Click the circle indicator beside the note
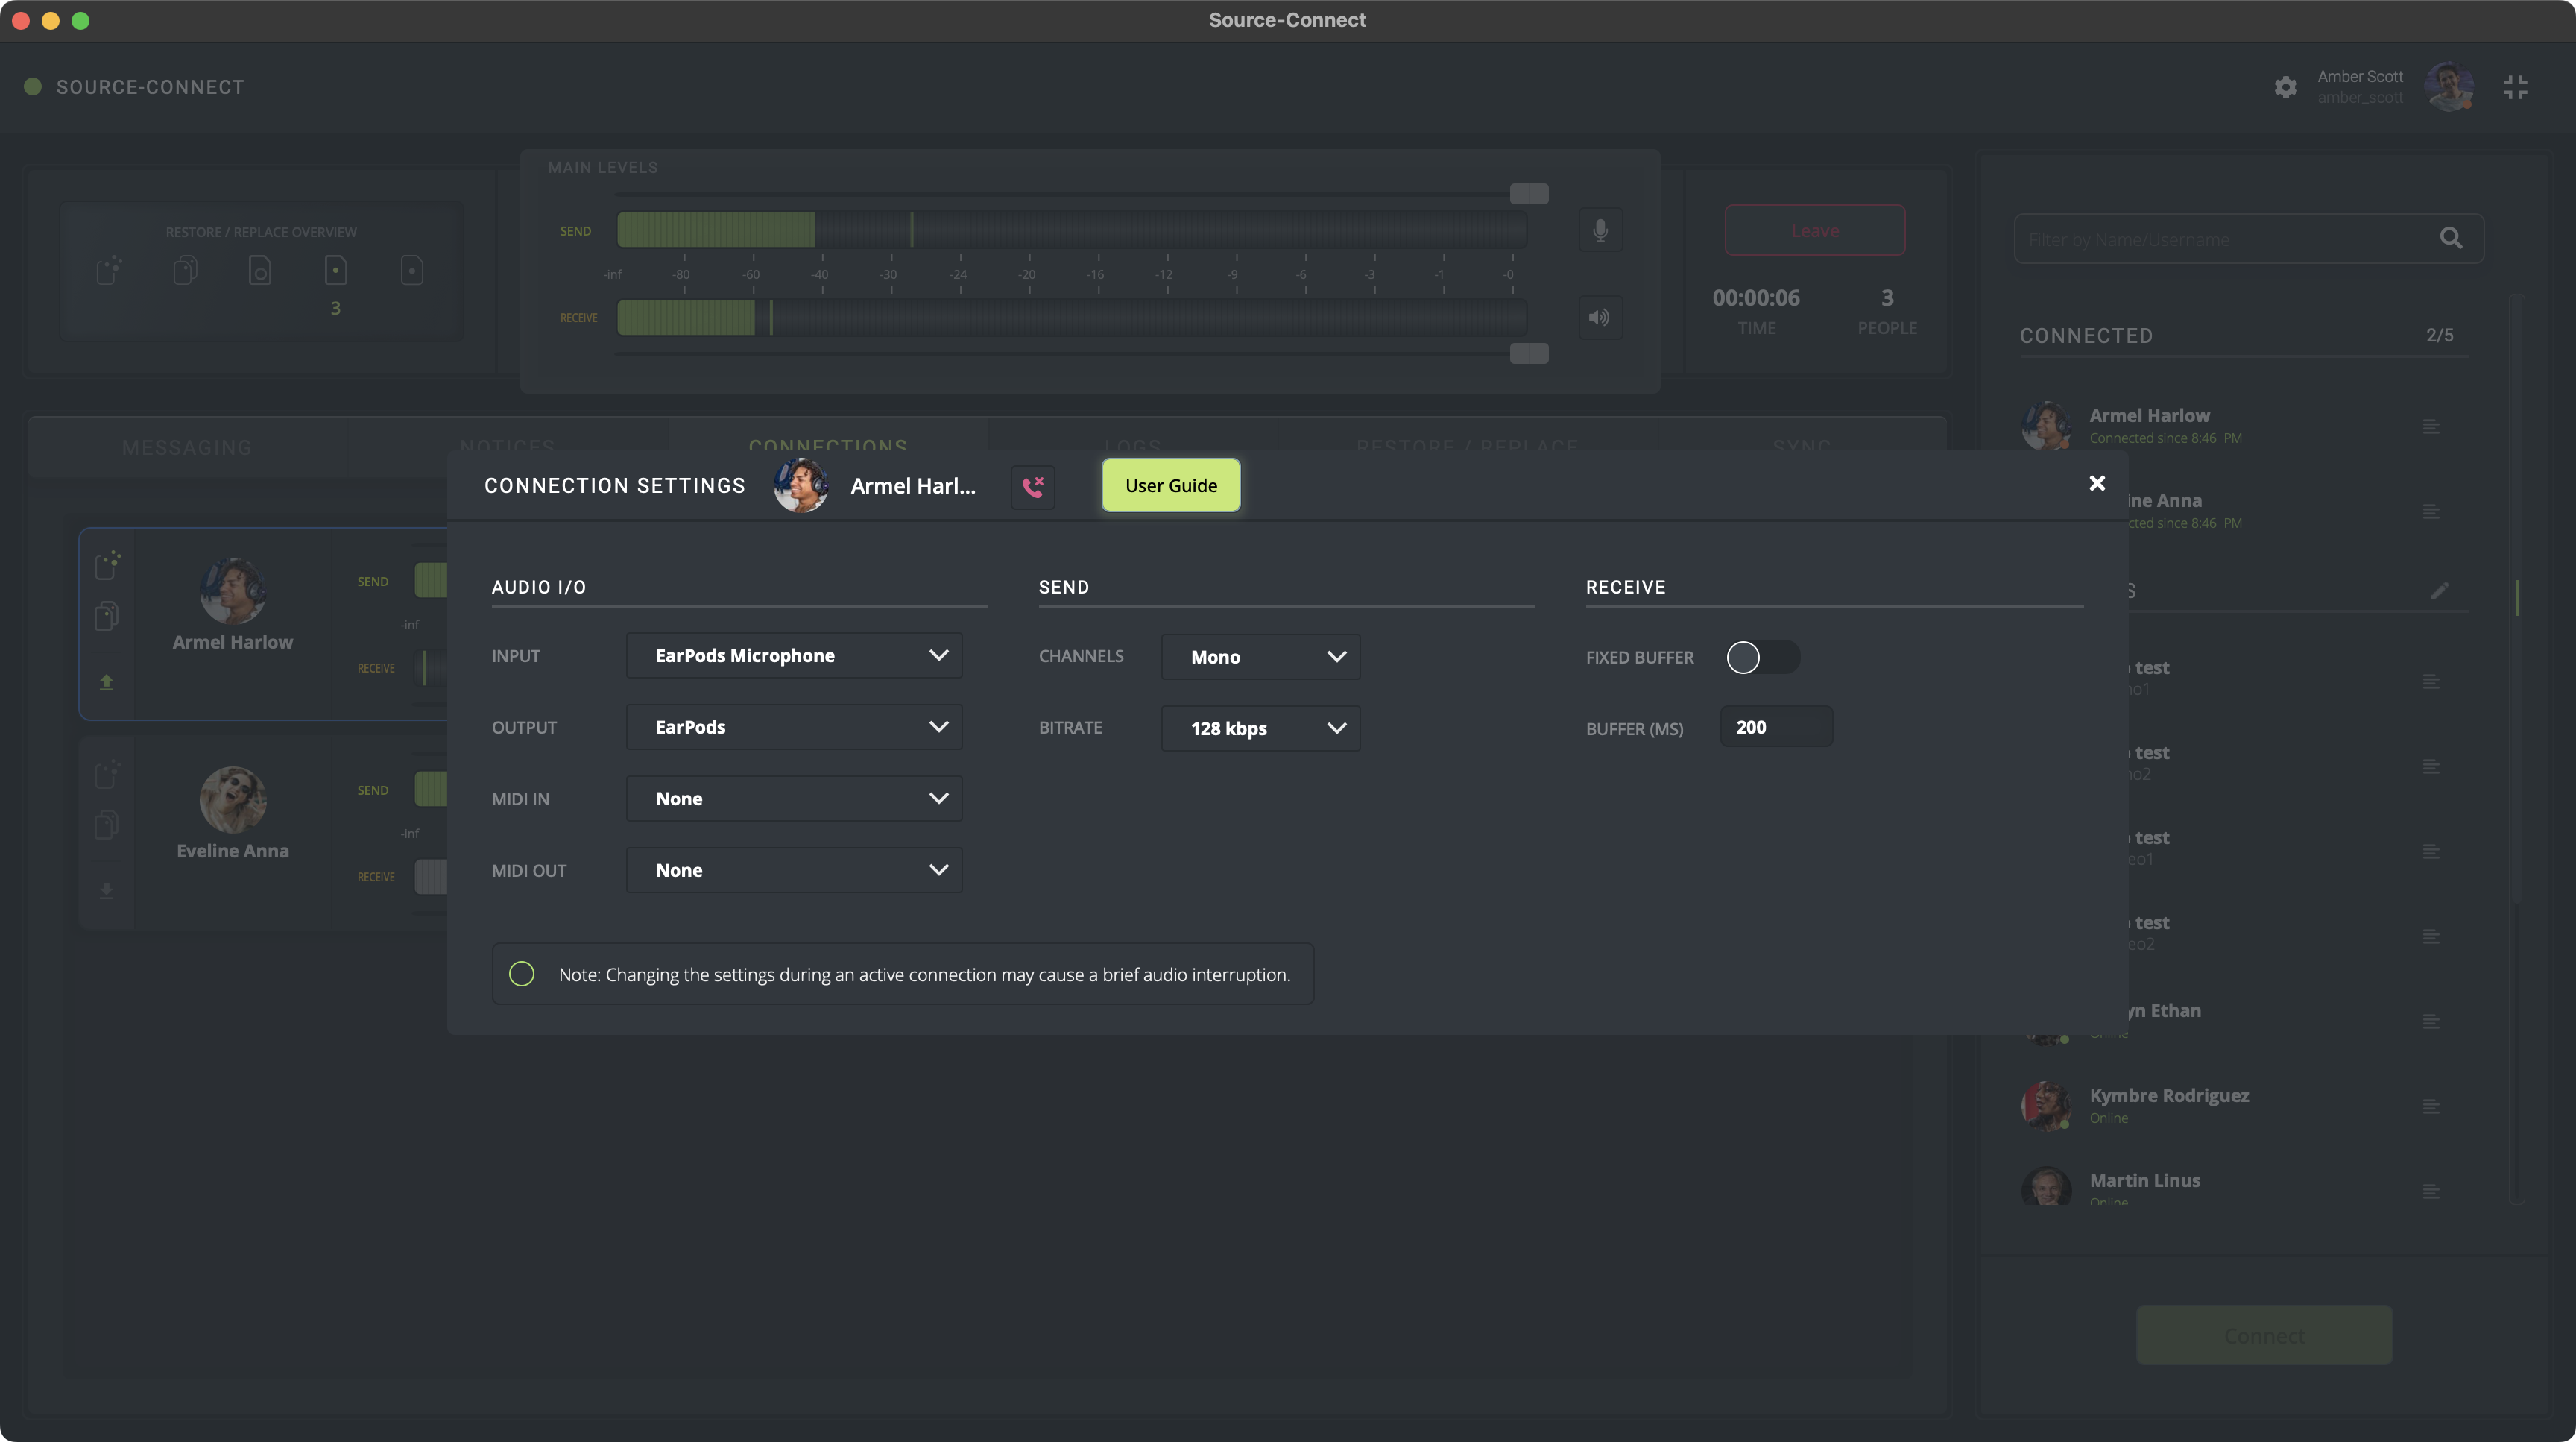2576x1442 pixels. (x=521, y=974)
